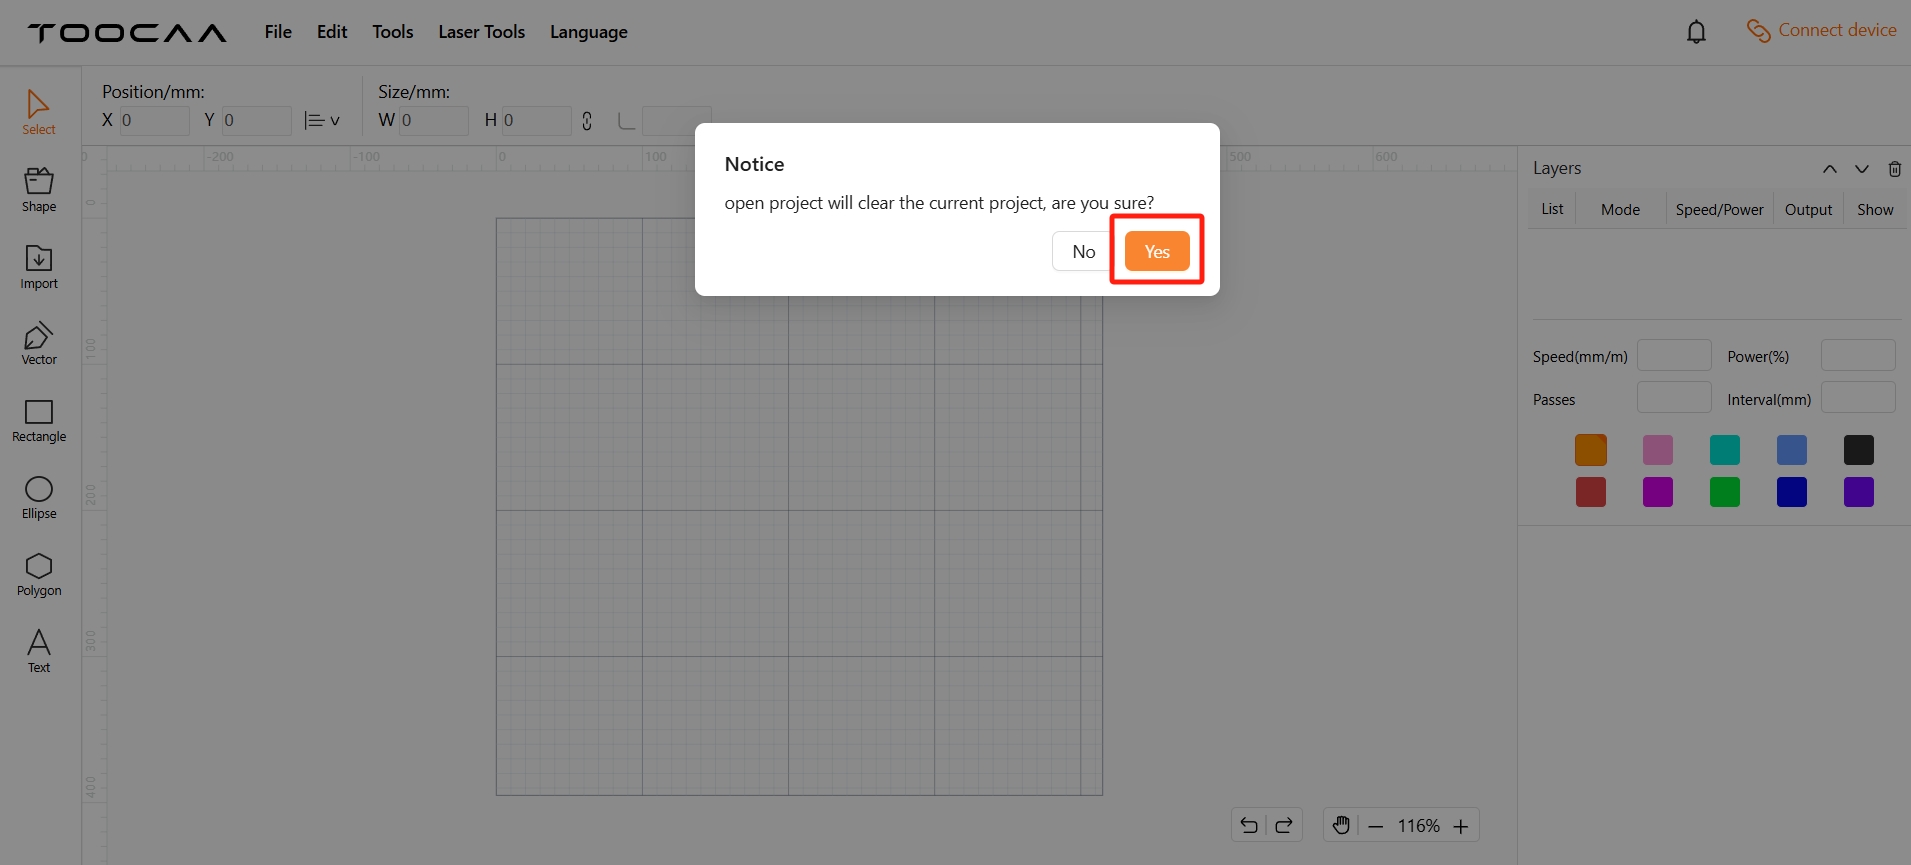Image resolution: width=1911 pixels, height=865 pixels.
Task: Pick the violet layer color
Action: 1859,492
